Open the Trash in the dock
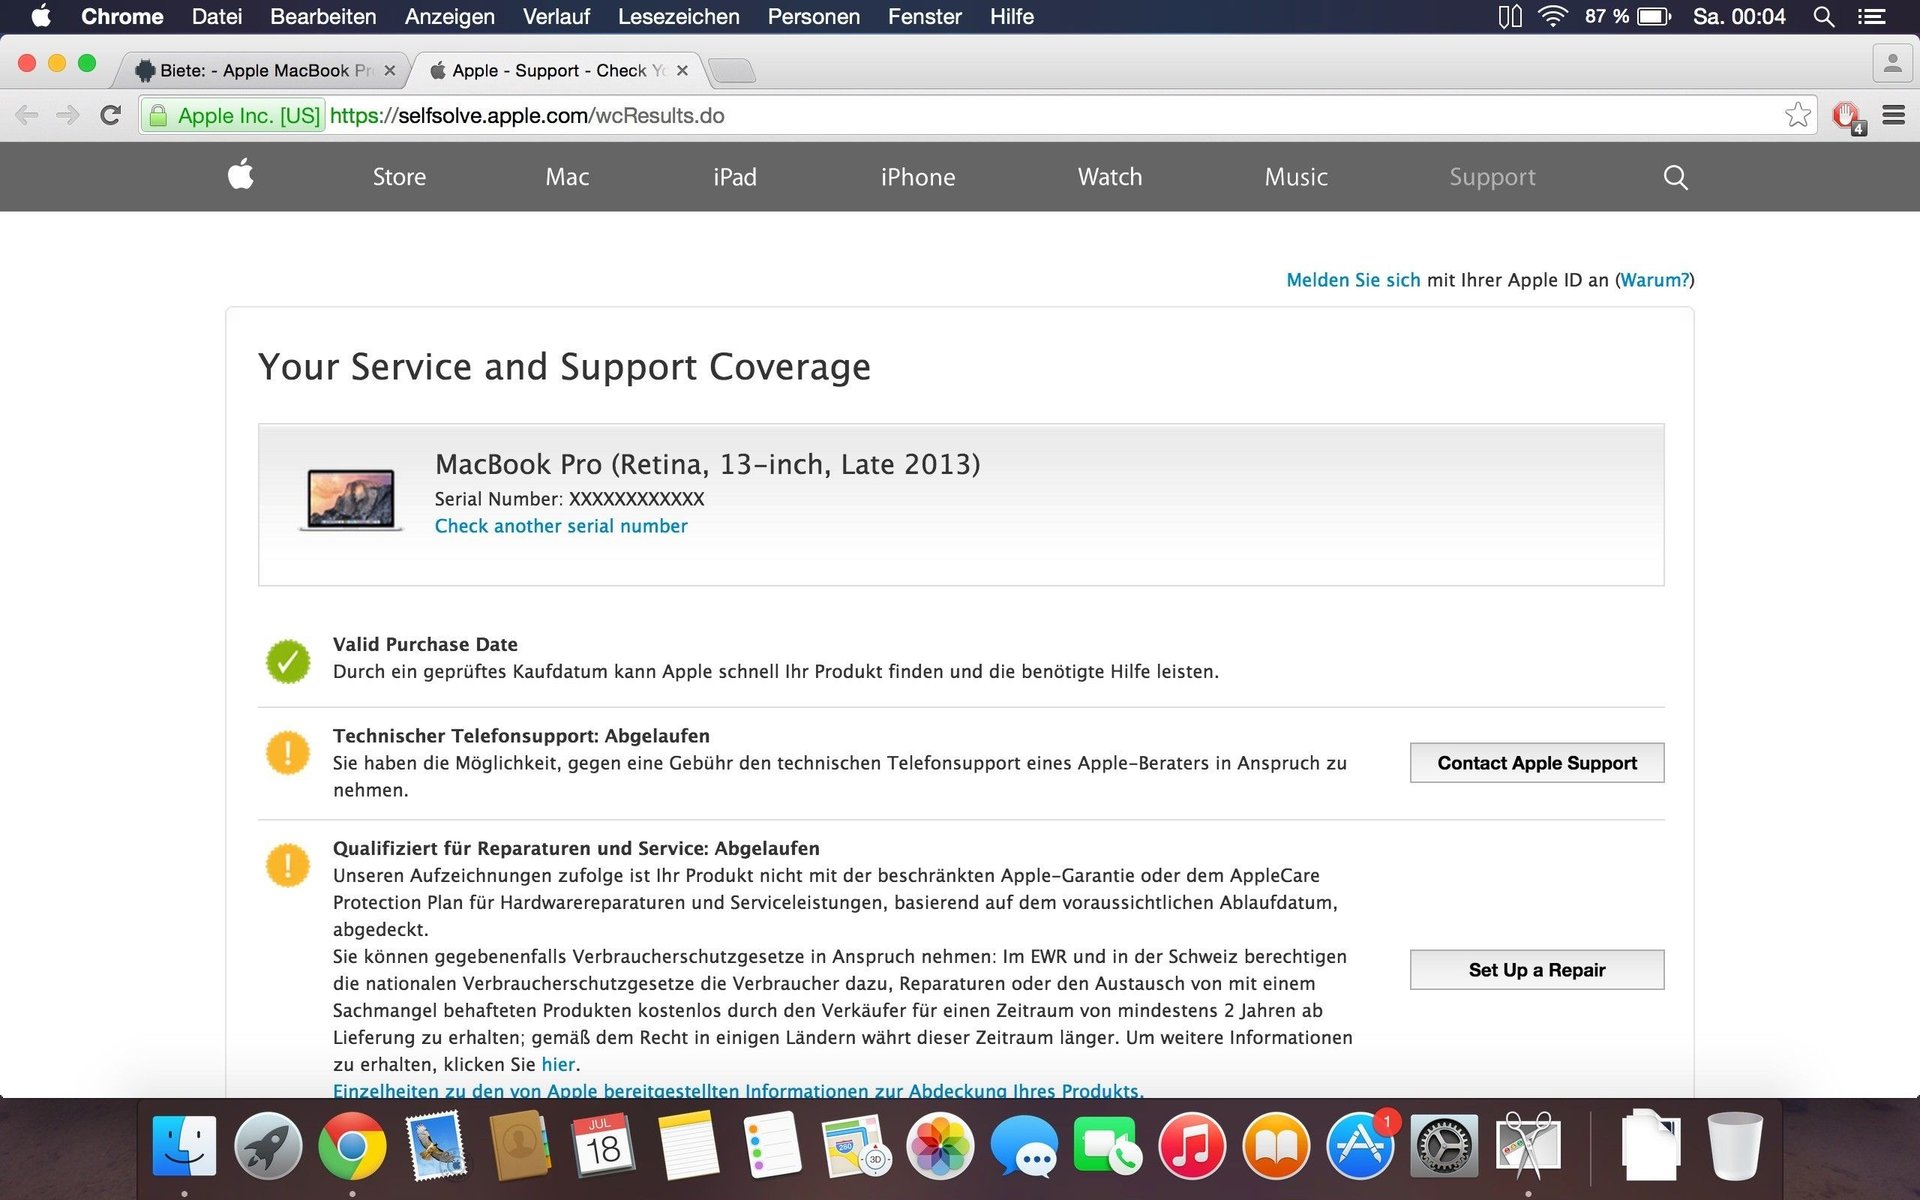The height and width of the screenshot is (1200, 1920). click(x=1735, y=1146)
